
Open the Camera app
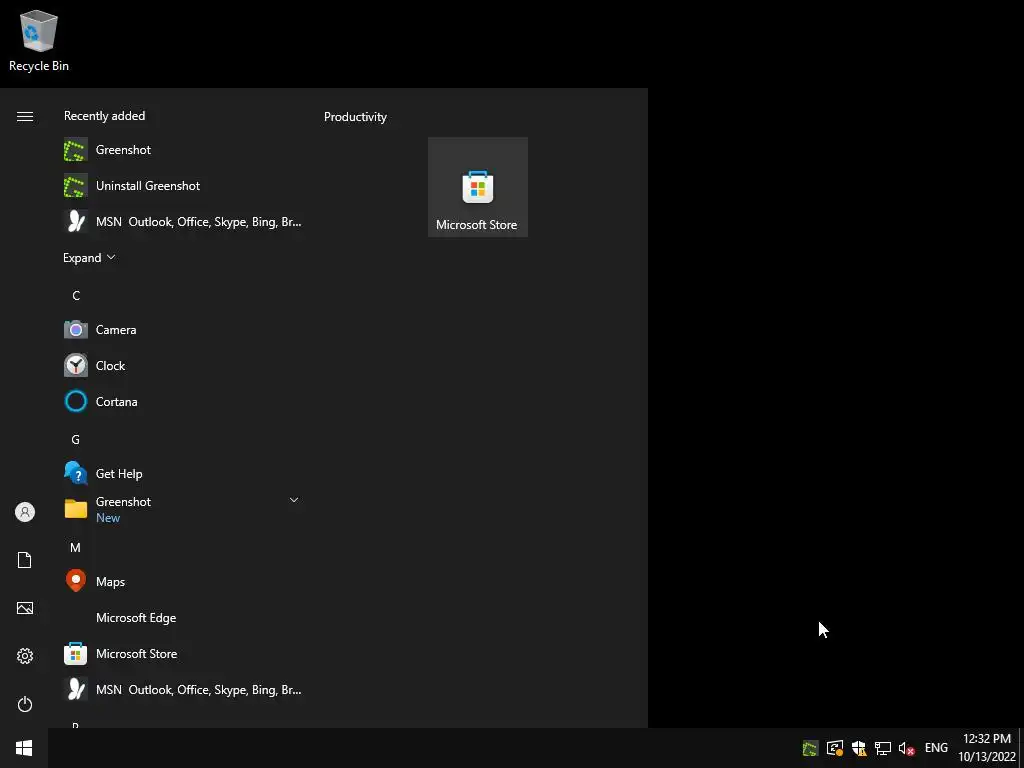pos(183,330)
